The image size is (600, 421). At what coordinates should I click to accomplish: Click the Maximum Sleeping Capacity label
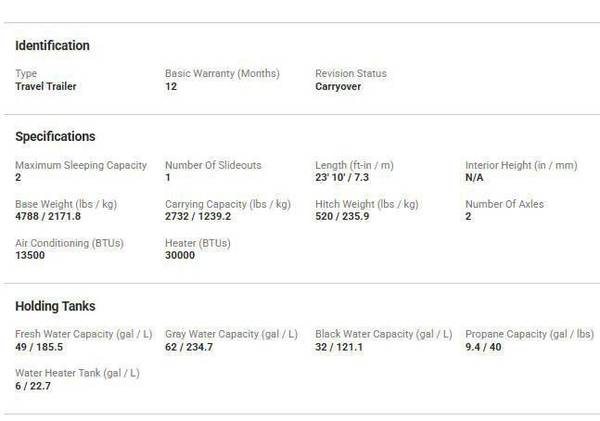pyautogui.click(x=81, y=165)
